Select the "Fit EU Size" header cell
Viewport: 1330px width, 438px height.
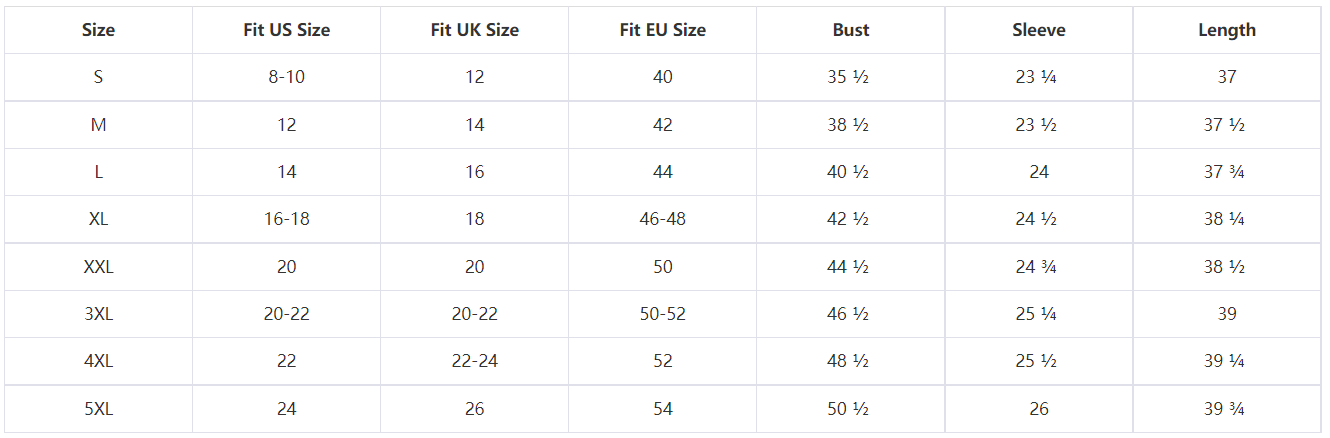tap(662, 30)
